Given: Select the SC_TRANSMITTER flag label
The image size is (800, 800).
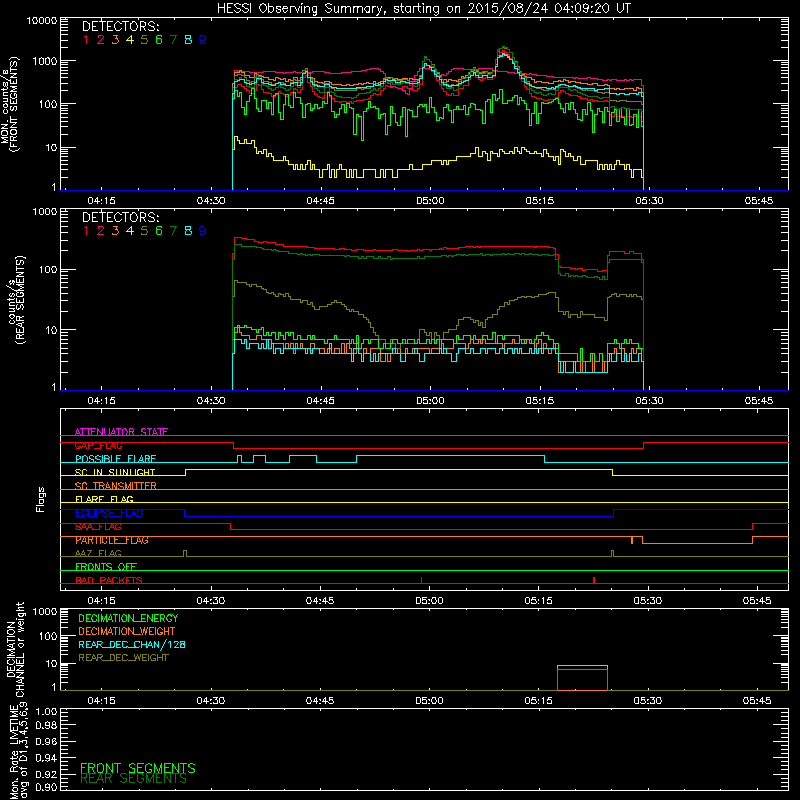Looking at the screenshot, I should coord(115,486).
